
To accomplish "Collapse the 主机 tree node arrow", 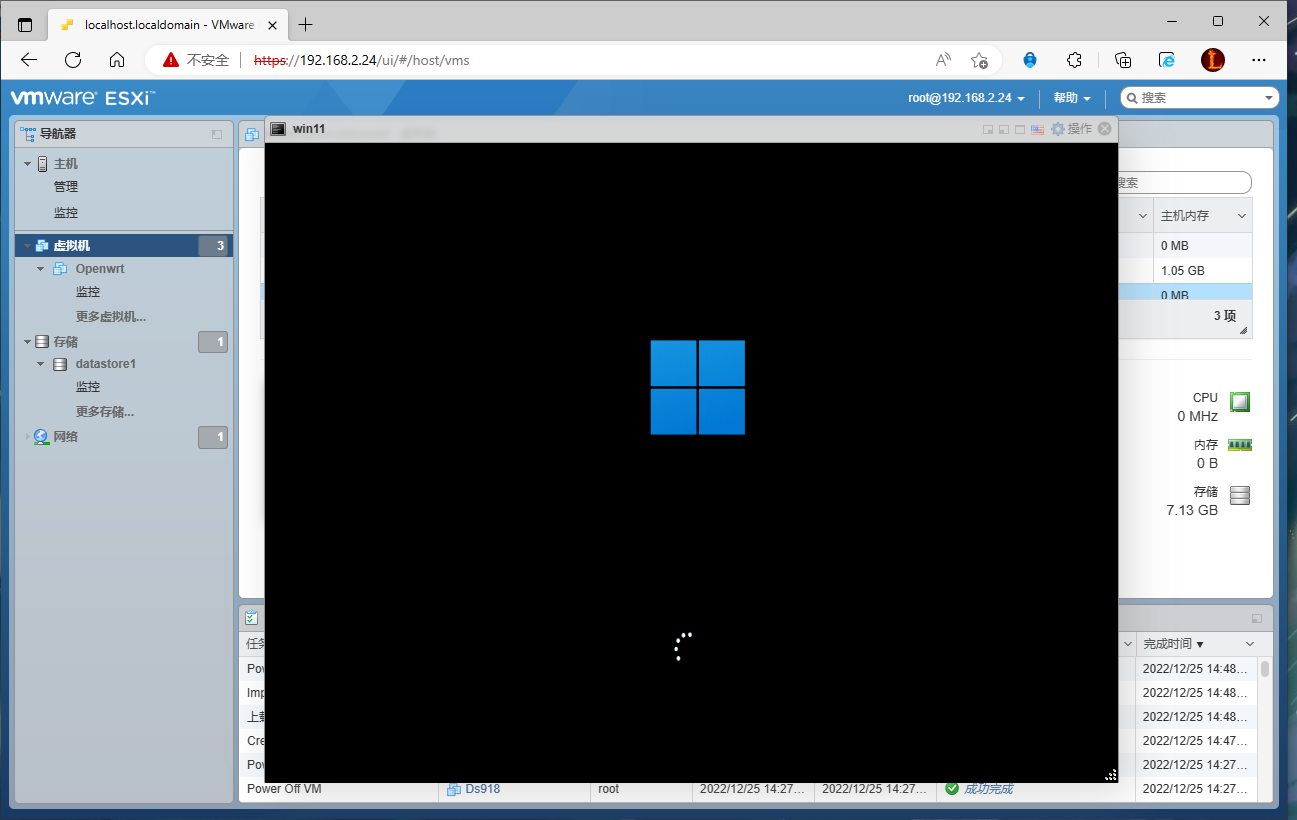I will click(28, 164).
